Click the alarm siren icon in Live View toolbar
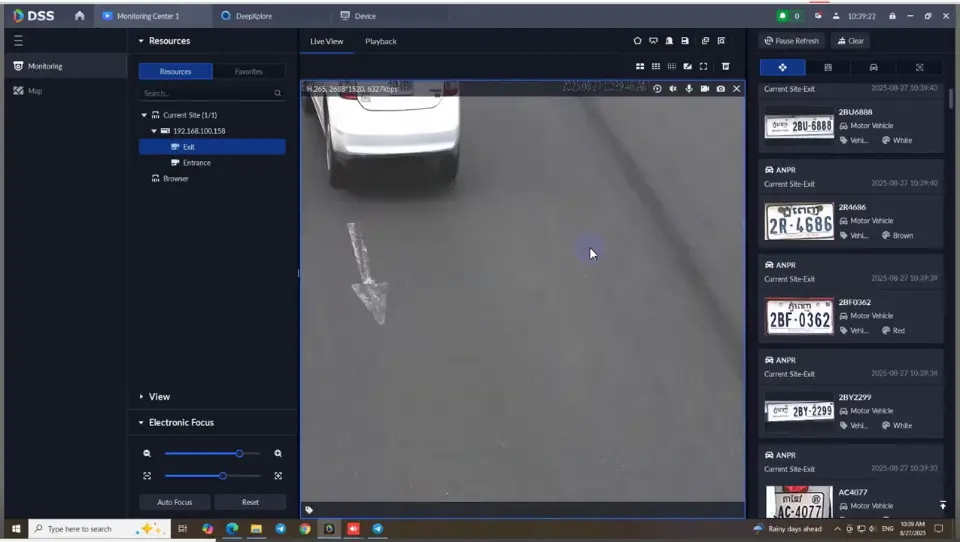Image resolution: width=960 pixels, height=542 pixels. pos(669,40)
